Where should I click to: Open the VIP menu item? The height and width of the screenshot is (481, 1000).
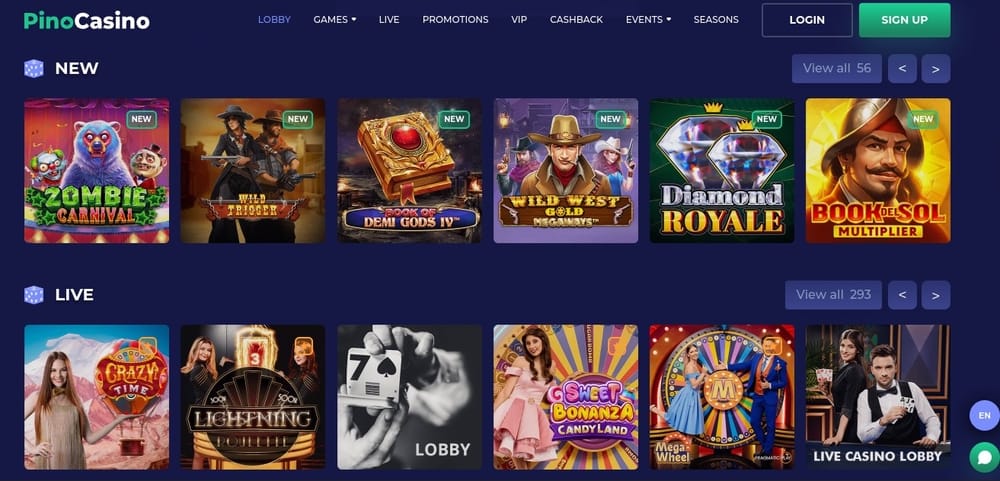[519, 20]
